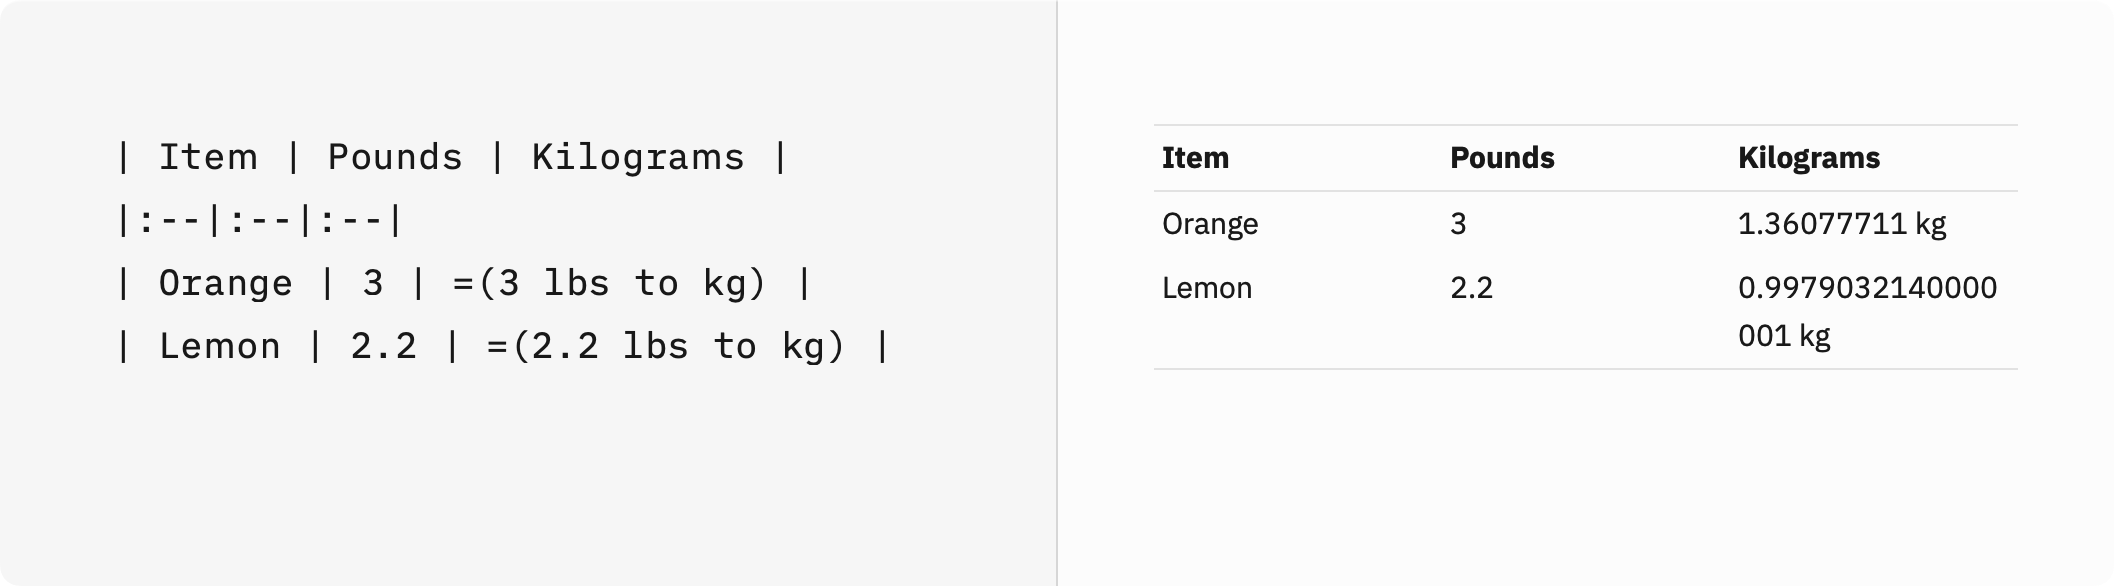The height and width of the screenshot is (586, 2114).
Task: Place cursor on "Orange" in the markdown source
Action: tap(225, 284)
